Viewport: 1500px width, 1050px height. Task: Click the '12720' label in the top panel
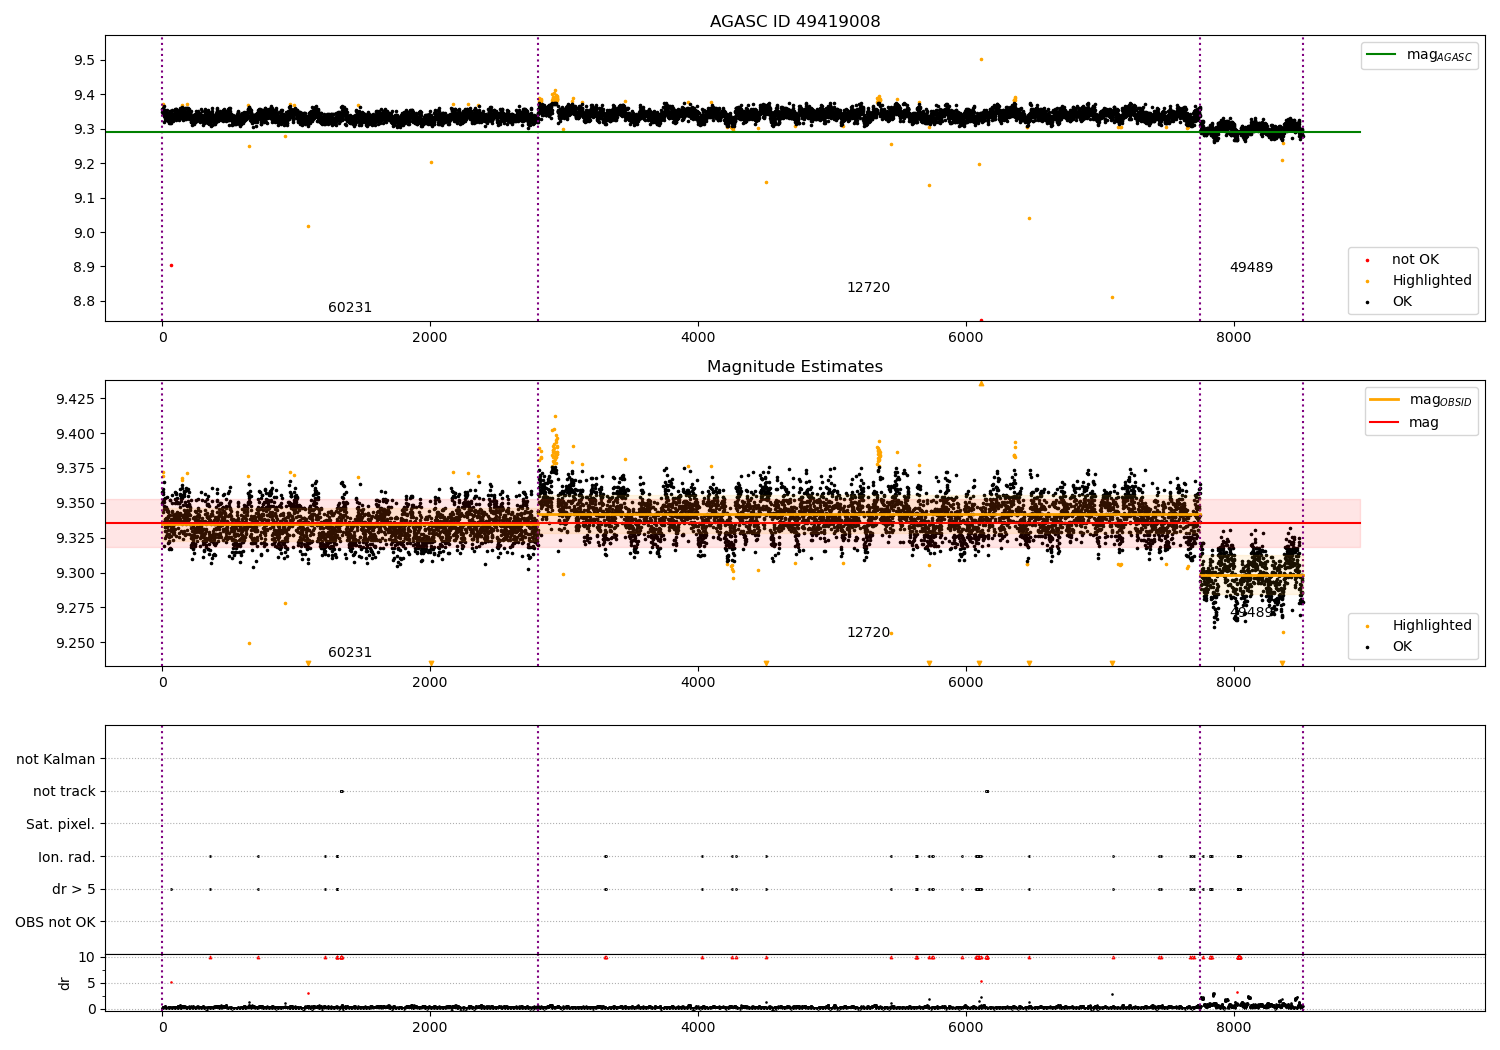(x=868, y=288)
